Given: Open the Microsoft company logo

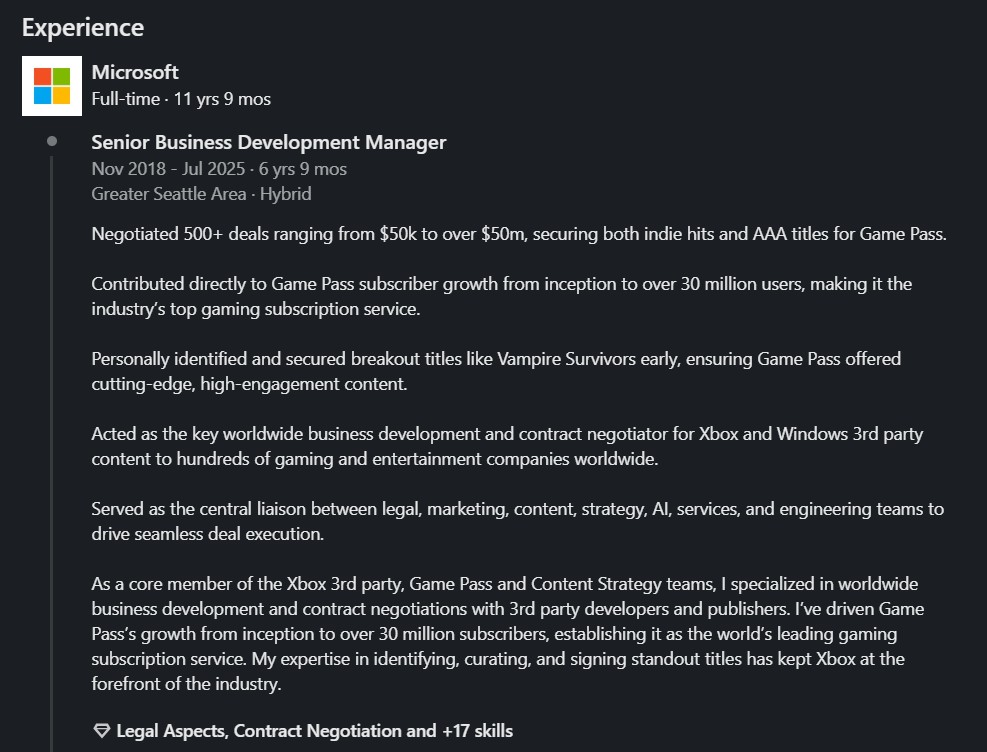Looking at the screenshot, I should pyautogui.click(x=52, y=86).
